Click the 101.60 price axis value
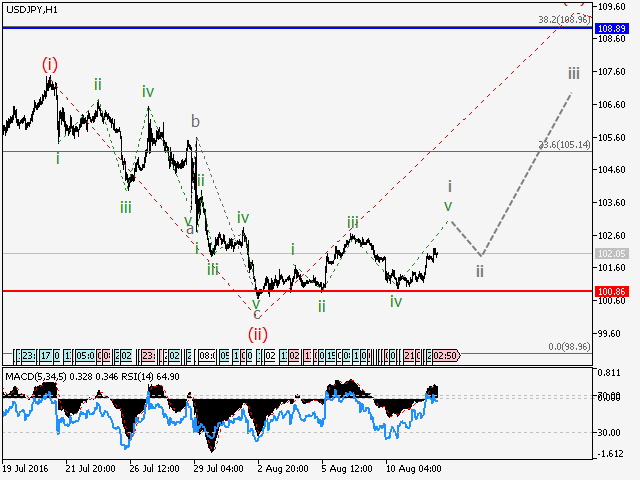This screenshot has width=640, height=480. (611, 268)
